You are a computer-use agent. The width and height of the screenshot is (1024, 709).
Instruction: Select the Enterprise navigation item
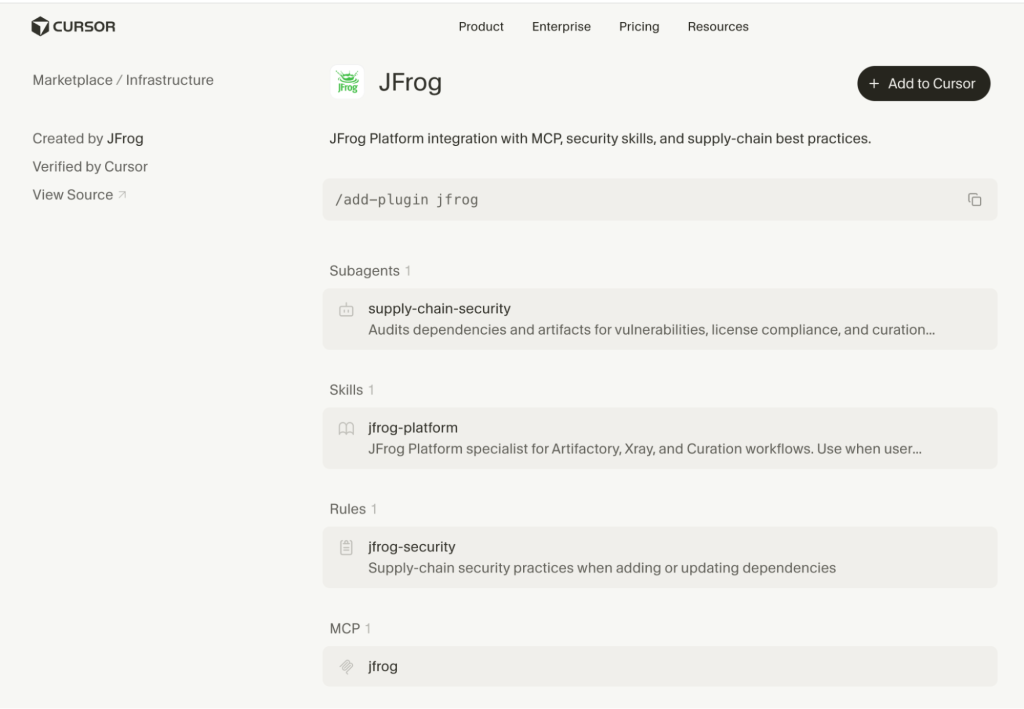point(561,27)
